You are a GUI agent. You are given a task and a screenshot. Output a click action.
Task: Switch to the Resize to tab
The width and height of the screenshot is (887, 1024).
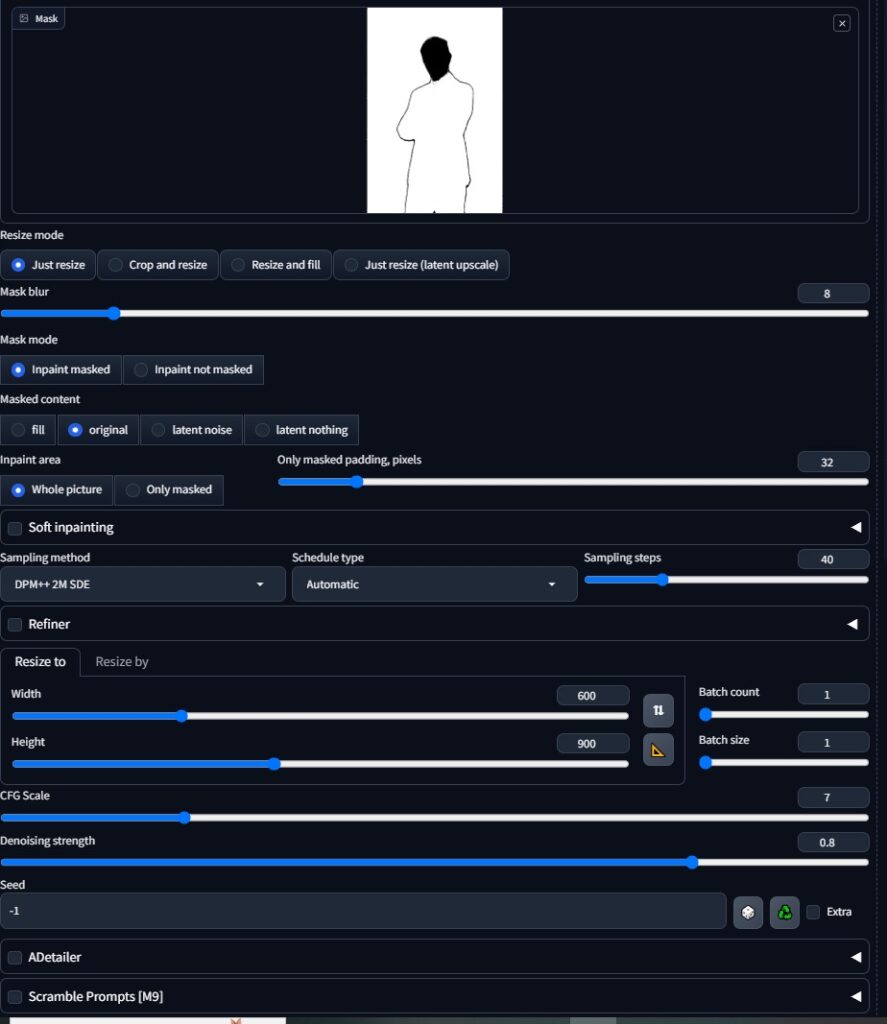pos(40,662)
